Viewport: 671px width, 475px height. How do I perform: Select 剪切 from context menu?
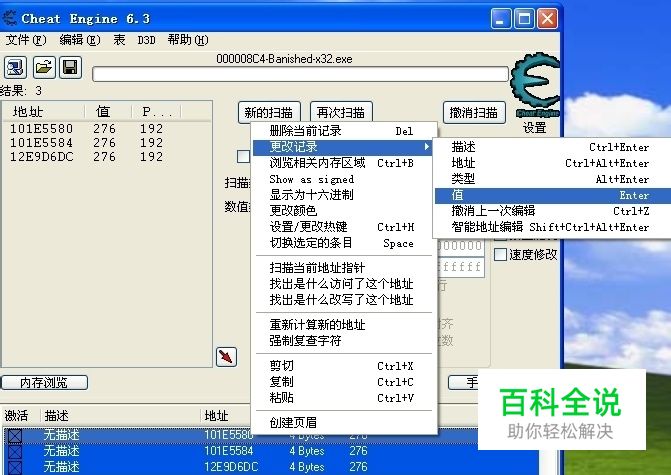pyautogui.click(x=344, y=366)
